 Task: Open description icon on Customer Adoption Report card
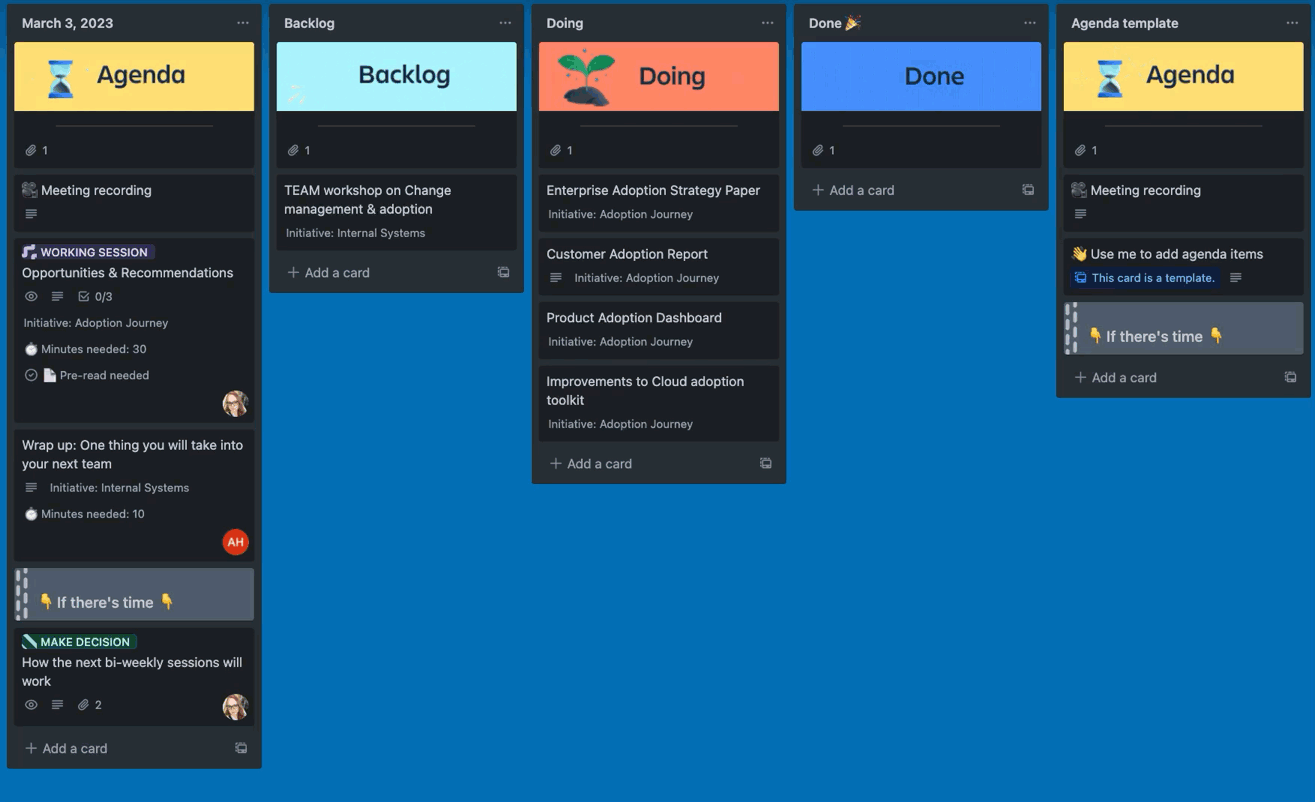[556, 278]
